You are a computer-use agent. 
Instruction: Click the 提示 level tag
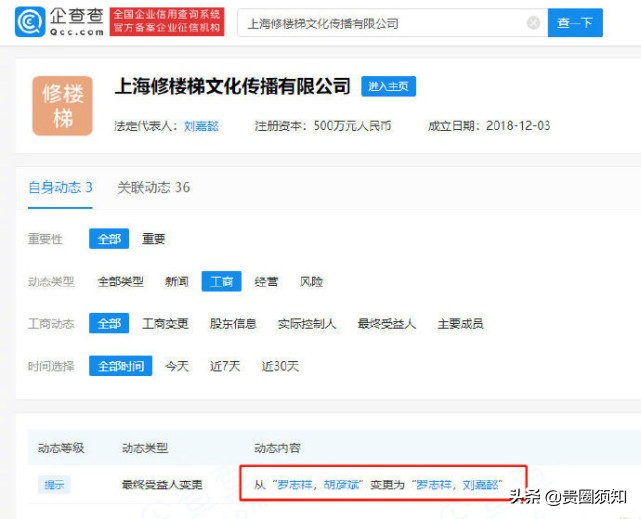click(54, 485)
